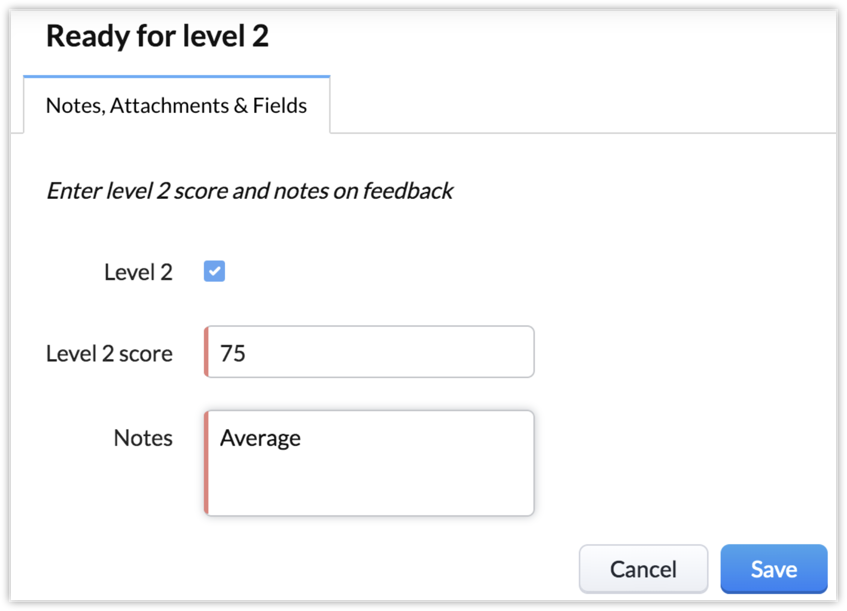Click the word "Attachments" in the tab label

(x=168, y=105)
